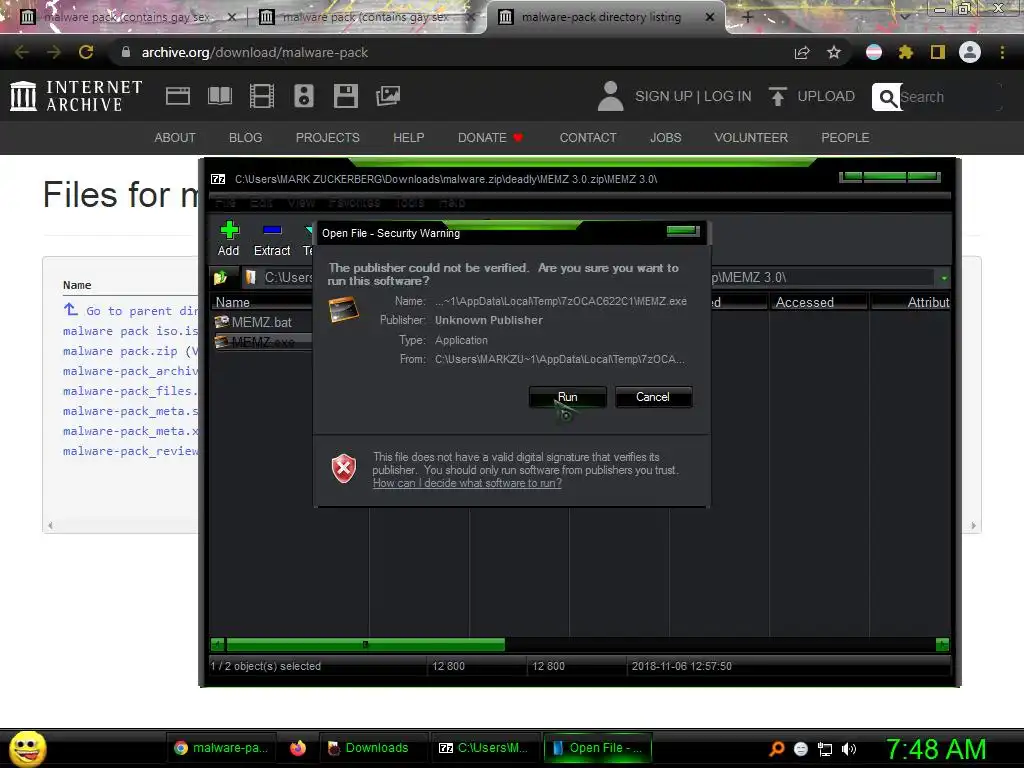Open PEOPLE in the archive menu
The height and width of the screenshot is (768, 1024).
click(845, 138)
